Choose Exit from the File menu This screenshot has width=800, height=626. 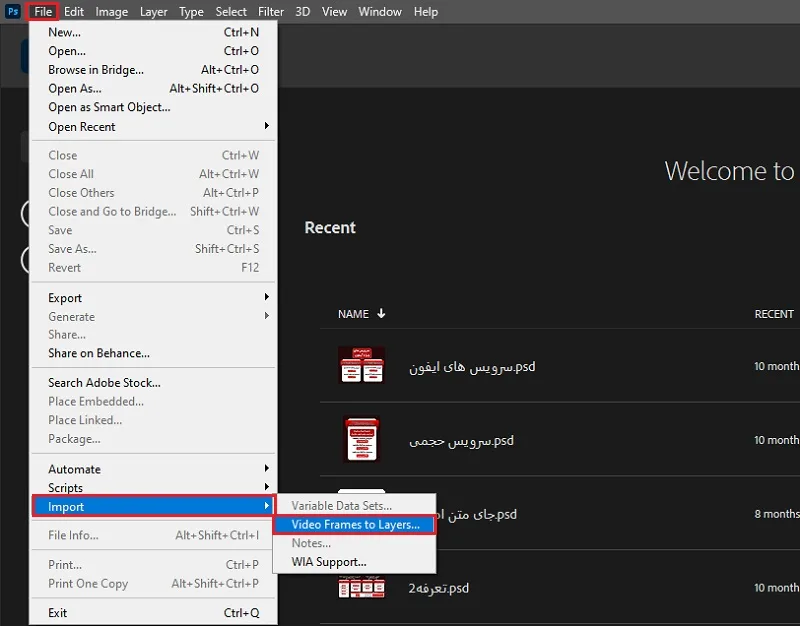(x=154, y=613)
